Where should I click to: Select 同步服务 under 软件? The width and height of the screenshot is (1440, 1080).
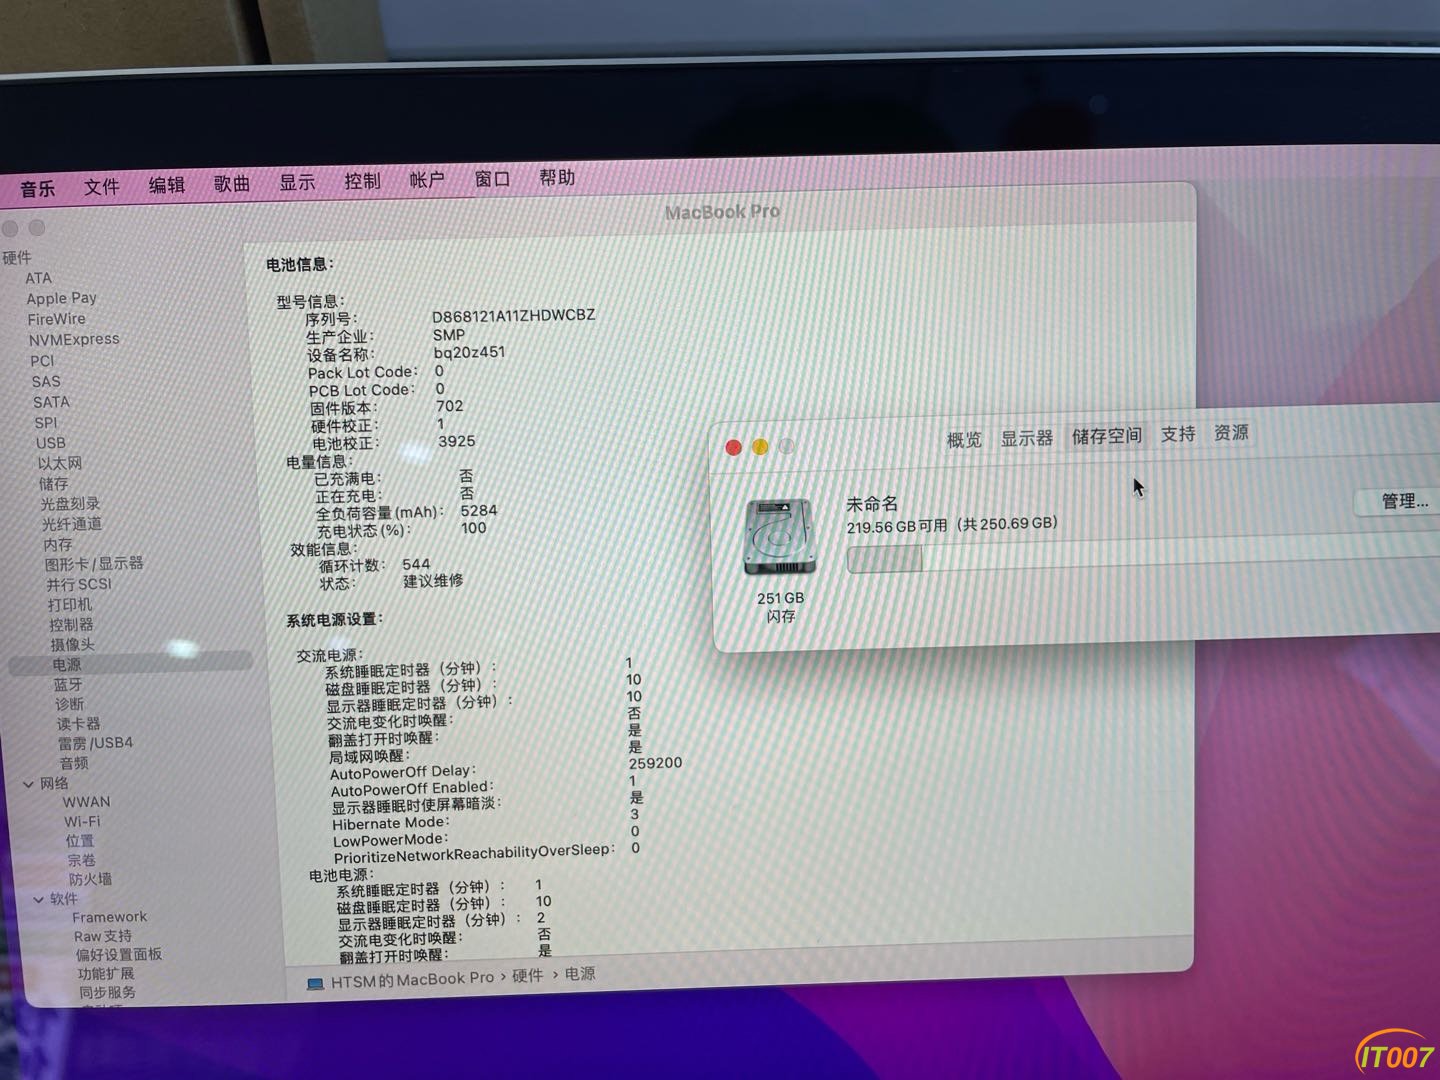pos(107,993)
